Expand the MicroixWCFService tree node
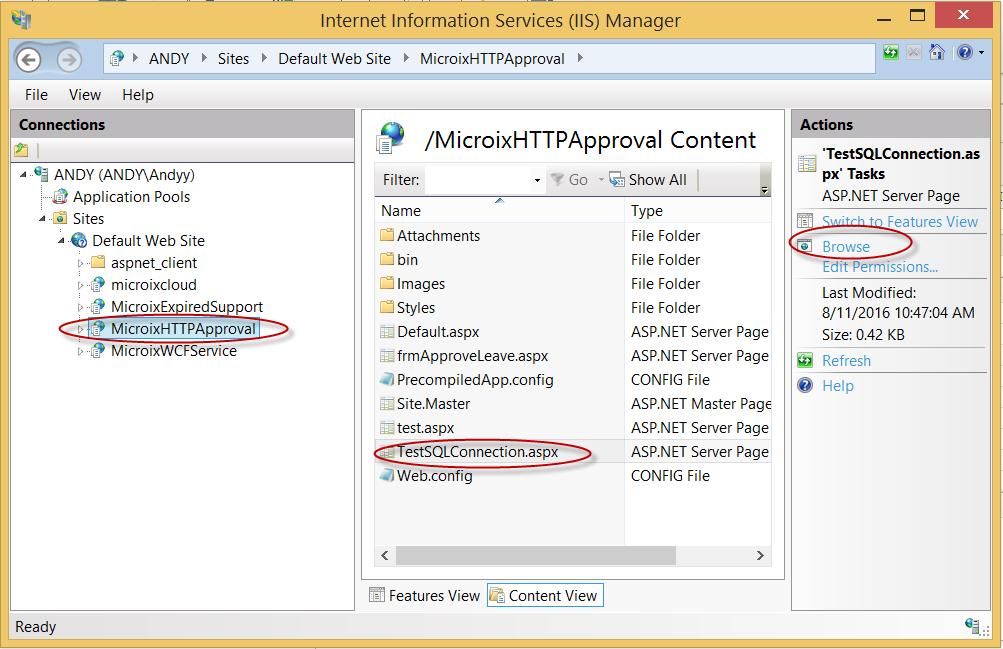The width and height of the screenshot is (1003, 649). (x=81, y=351)
